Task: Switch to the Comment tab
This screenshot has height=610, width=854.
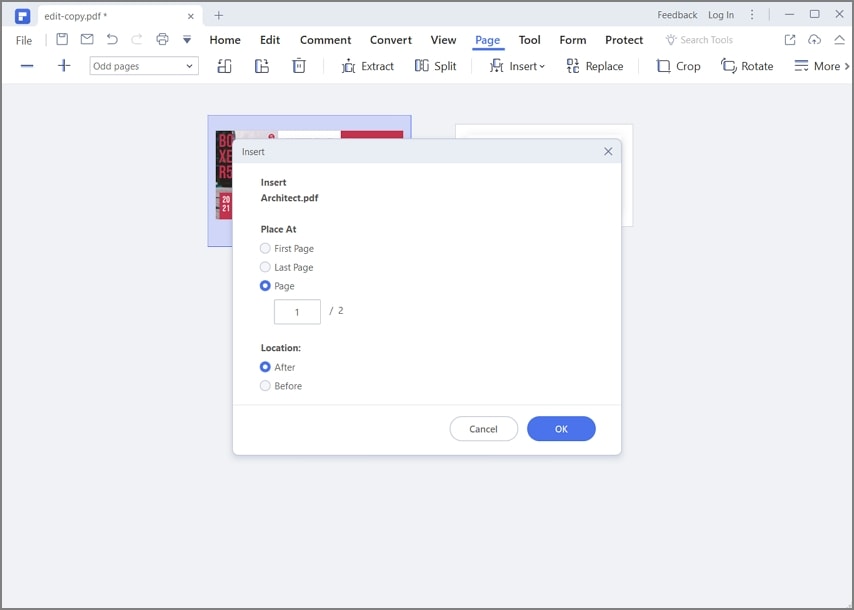Action: 325,40
